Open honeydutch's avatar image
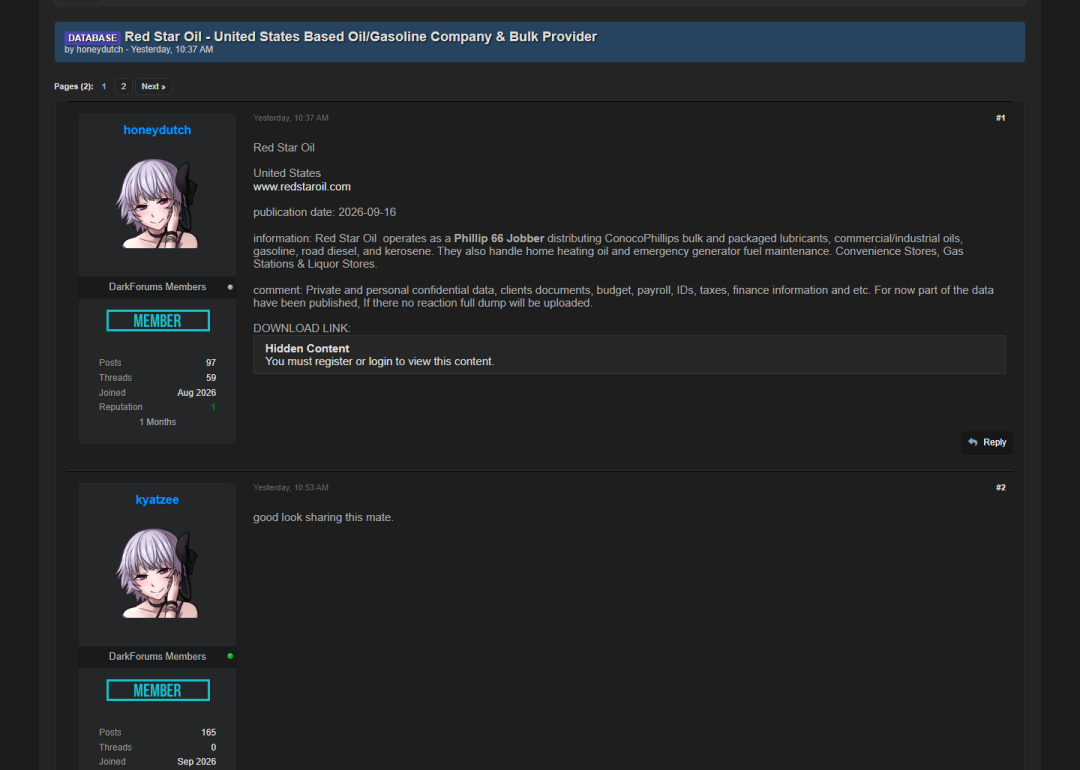The image size is (1080, 770). tap(158, 203)
